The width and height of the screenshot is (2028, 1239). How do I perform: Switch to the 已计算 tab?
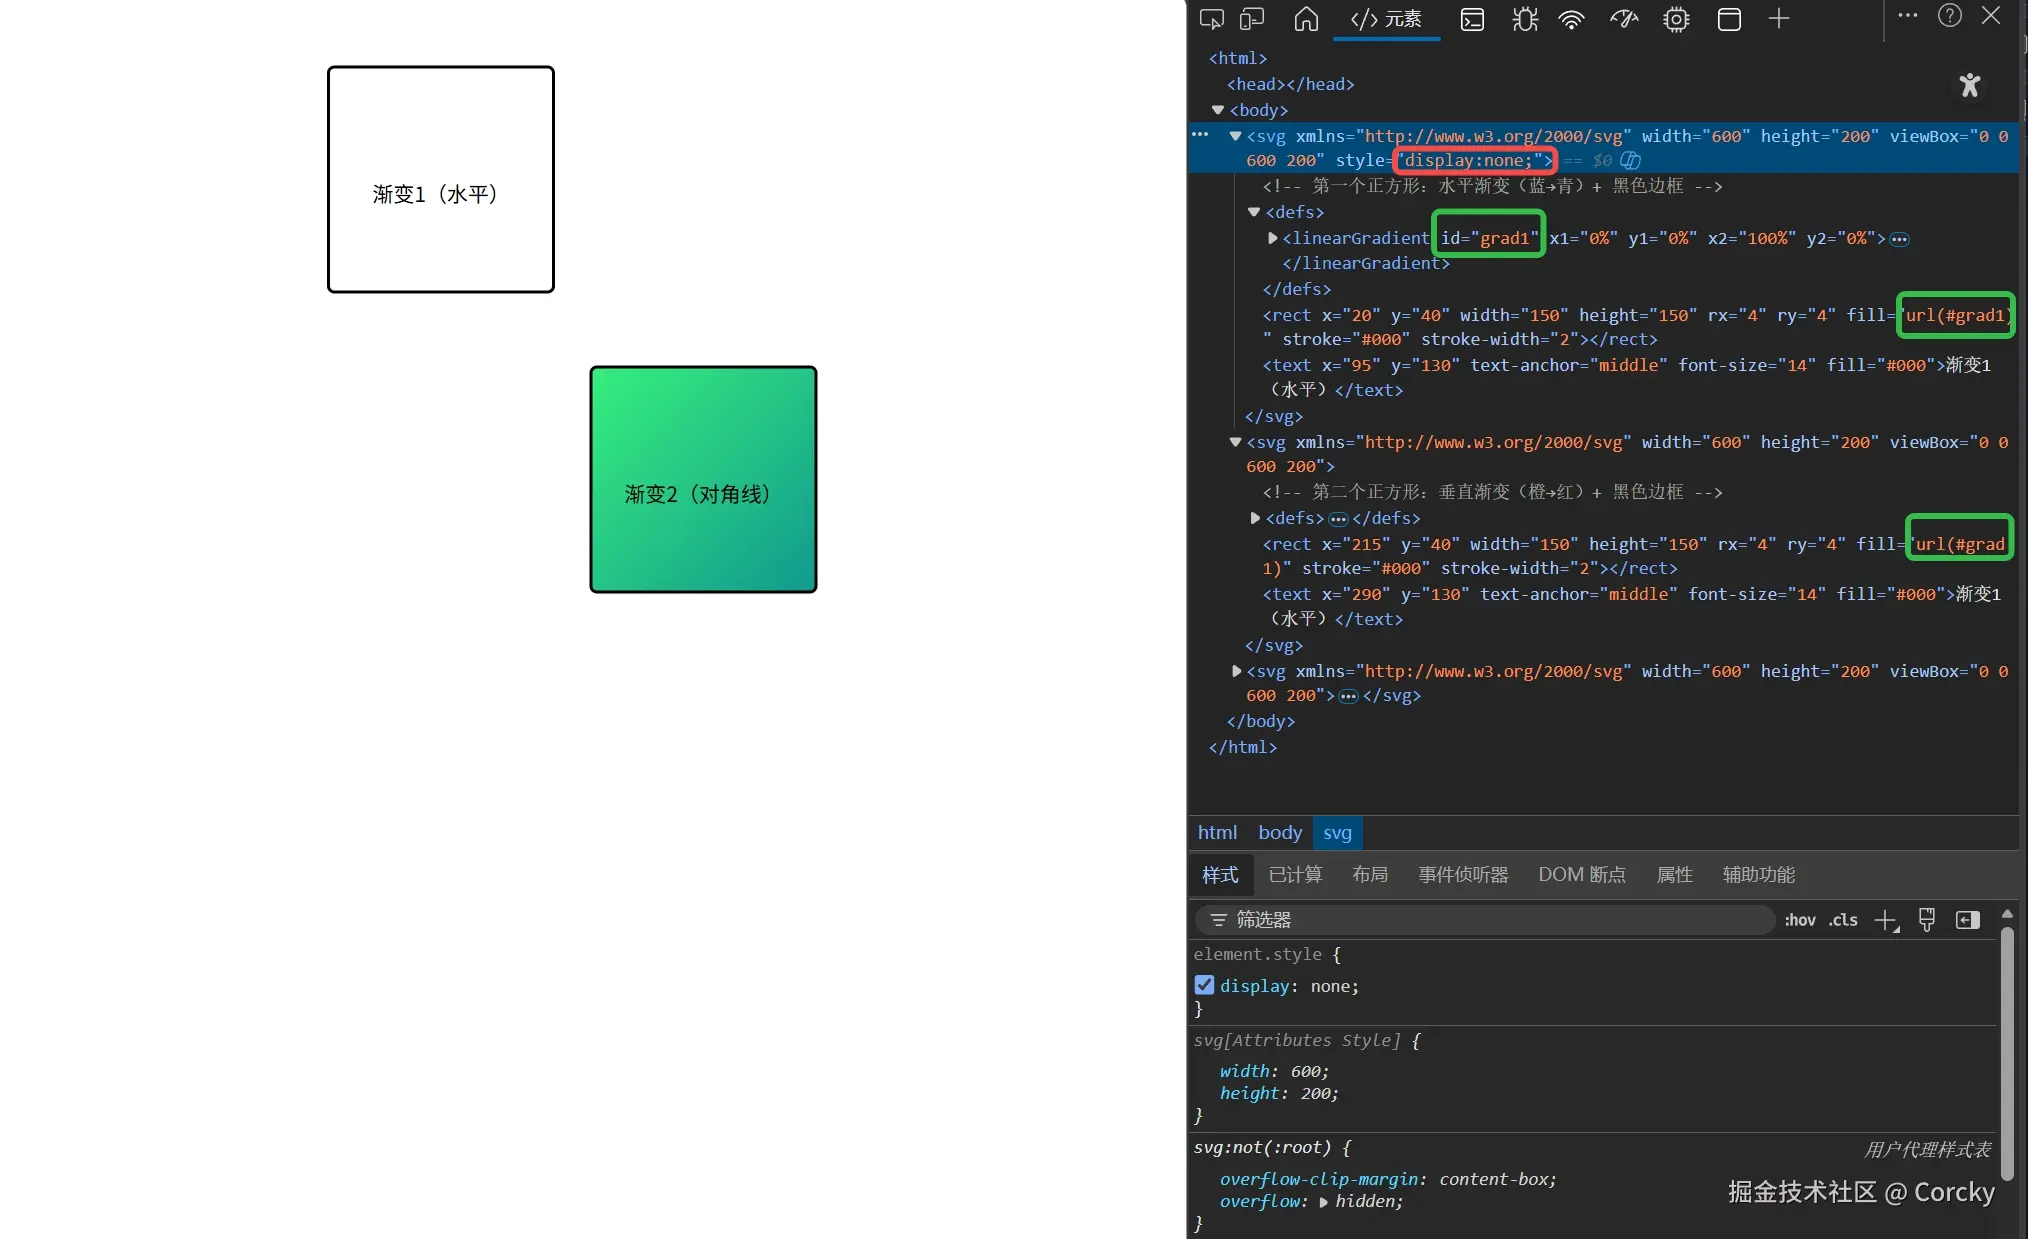pos(1295,875)
